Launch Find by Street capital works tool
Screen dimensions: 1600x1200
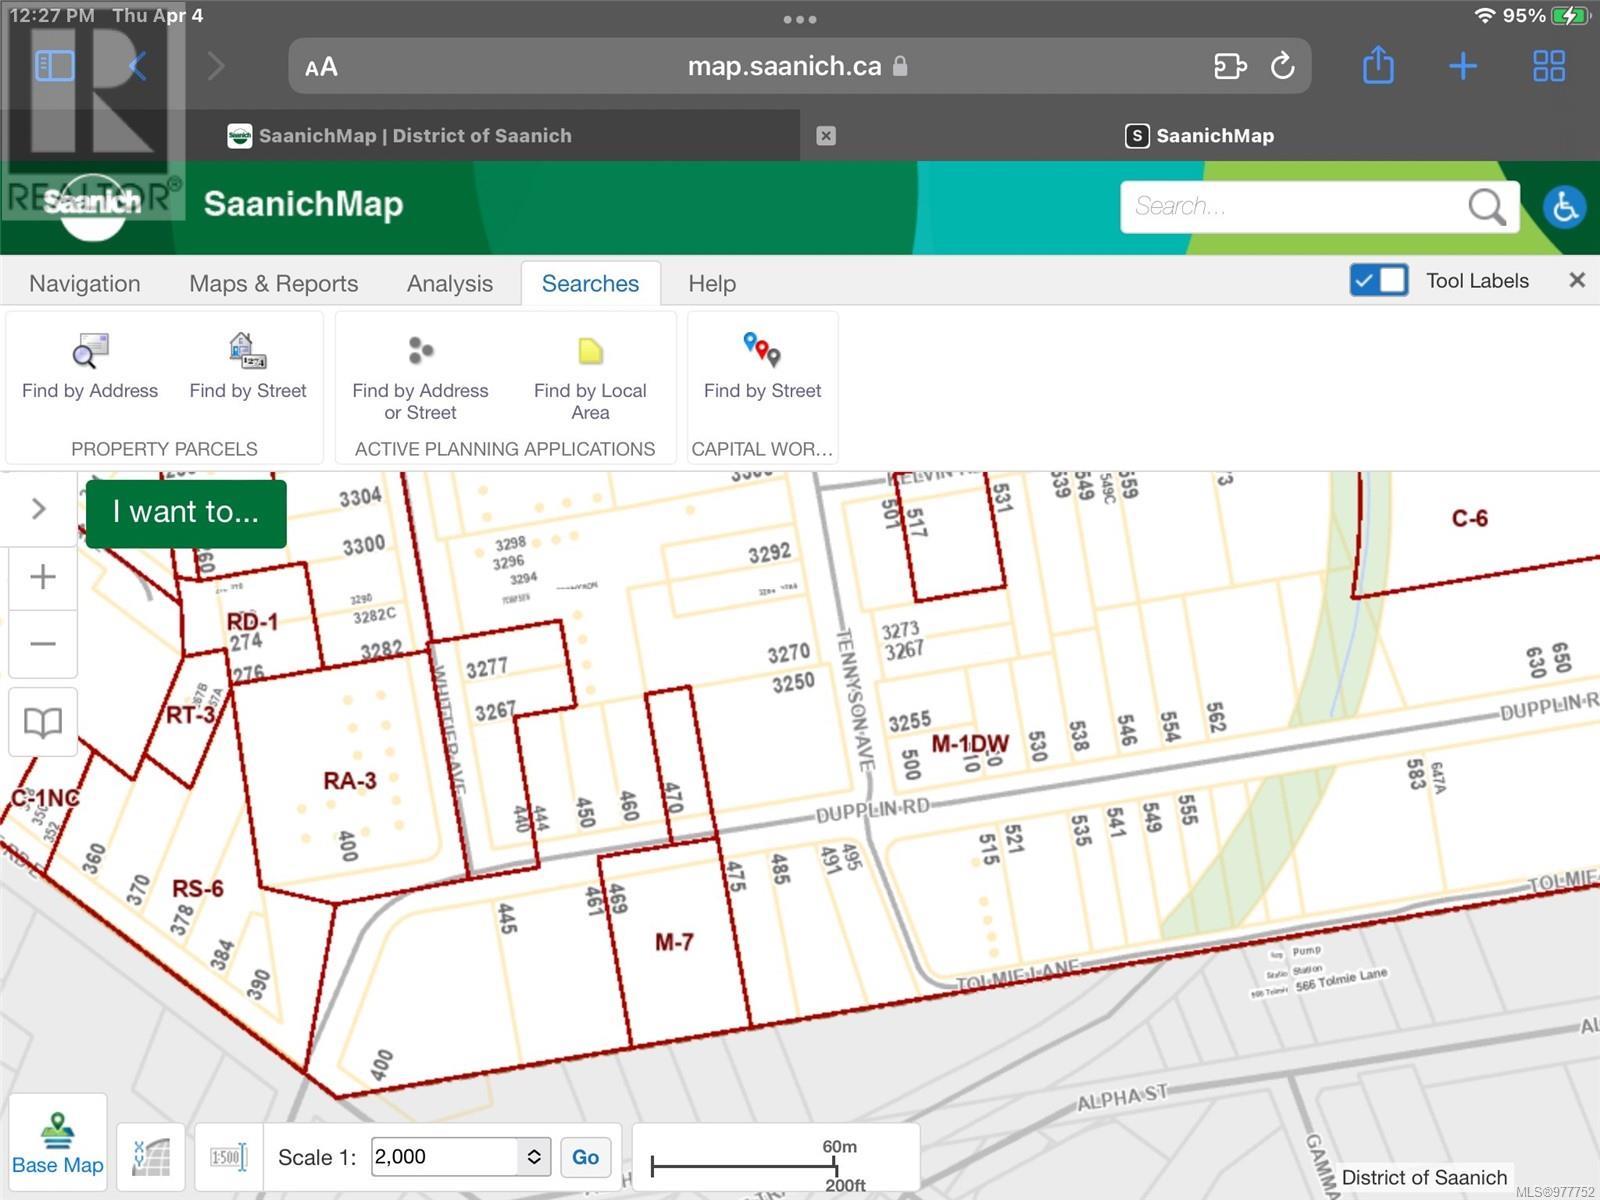(x=762, y=367)
